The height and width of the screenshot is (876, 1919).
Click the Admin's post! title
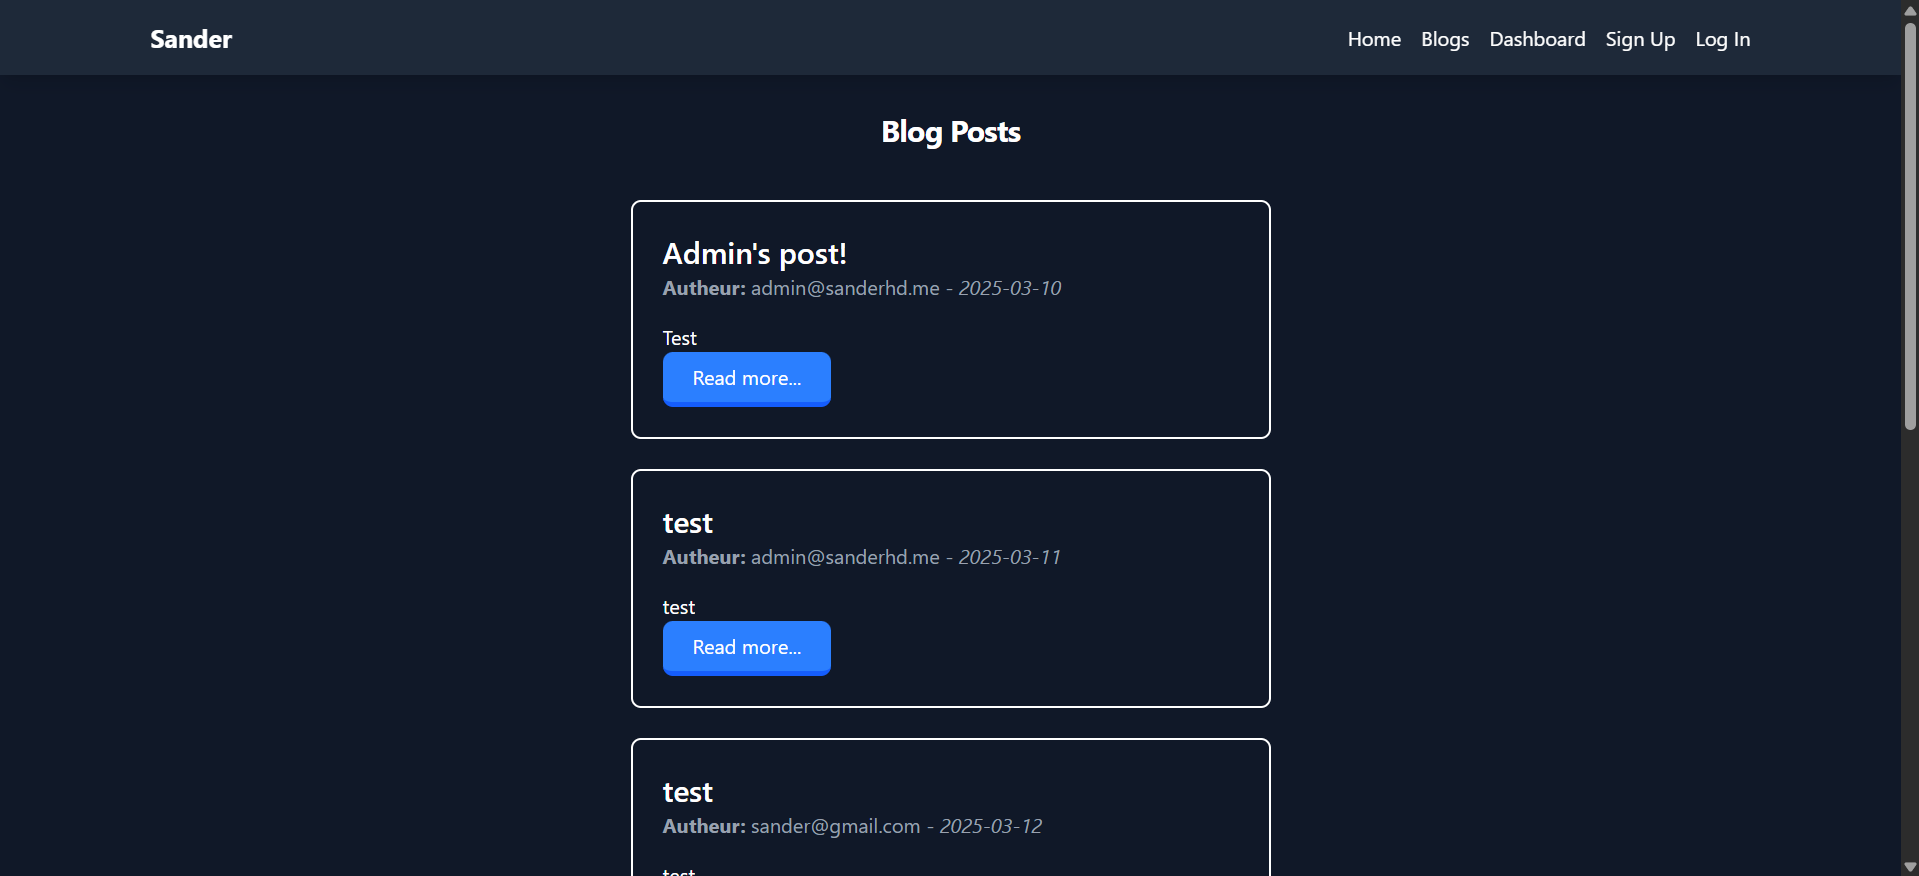coord(754,254)
